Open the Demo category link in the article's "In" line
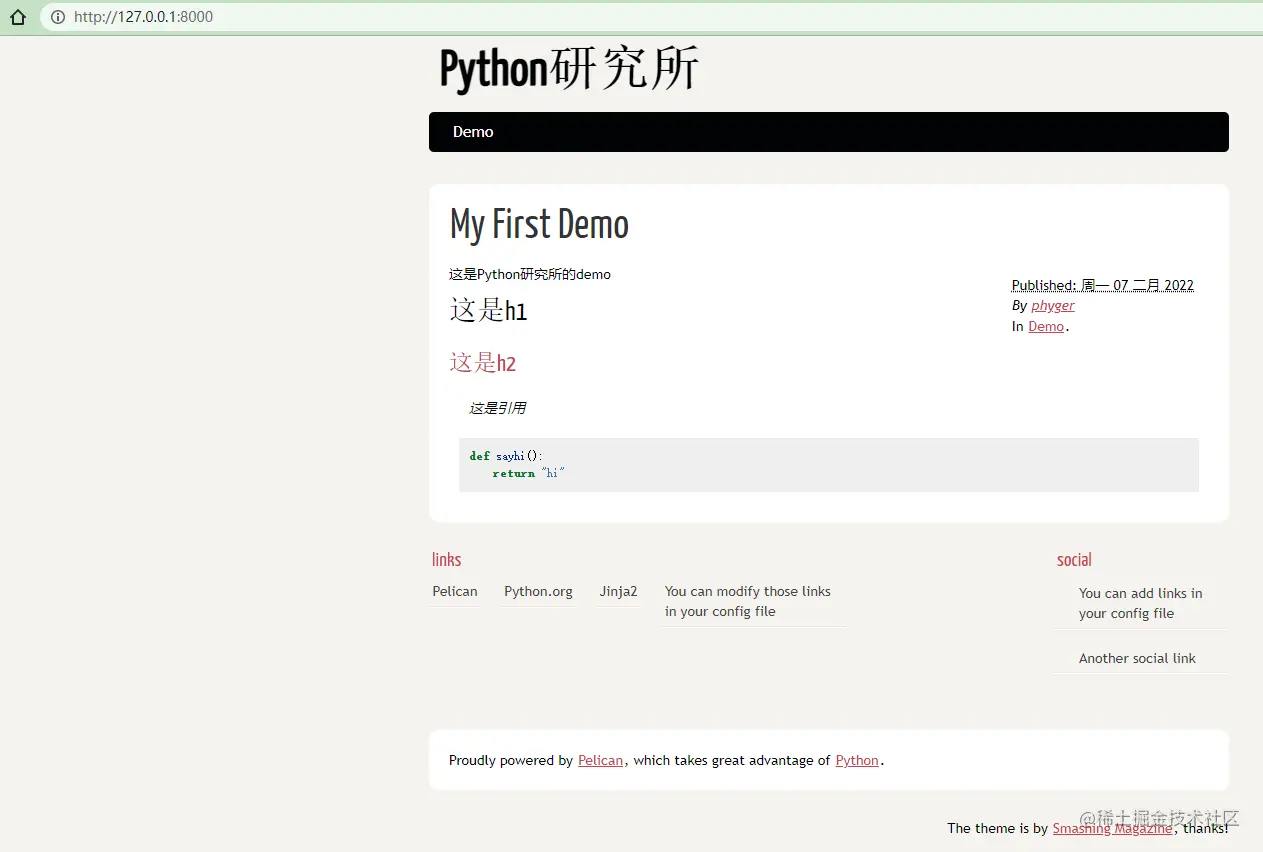1263x852 pixels. [x=1046, y=327]
